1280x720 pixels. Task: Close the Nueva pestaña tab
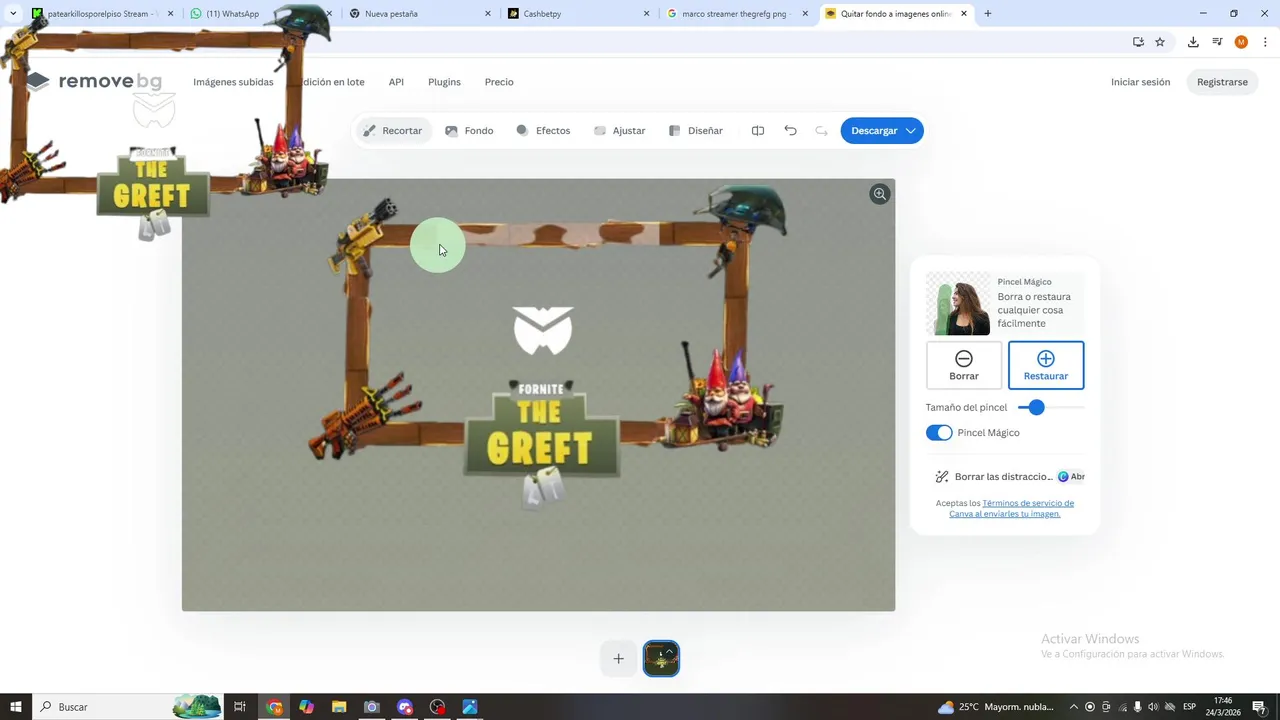tap(488, 14)
